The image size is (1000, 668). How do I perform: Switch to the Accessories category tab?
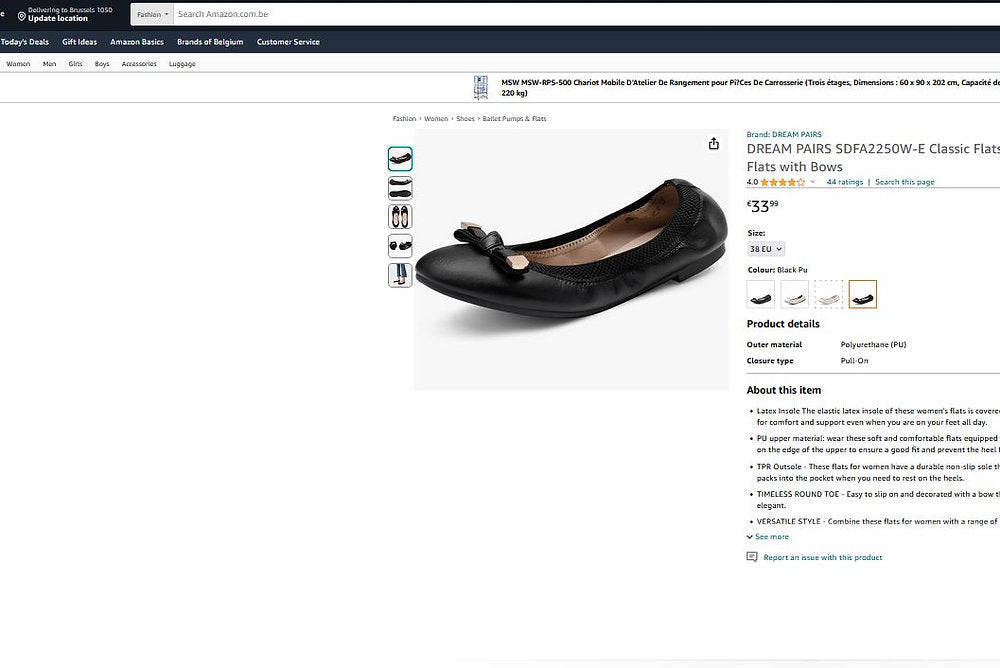coord(139,63)
